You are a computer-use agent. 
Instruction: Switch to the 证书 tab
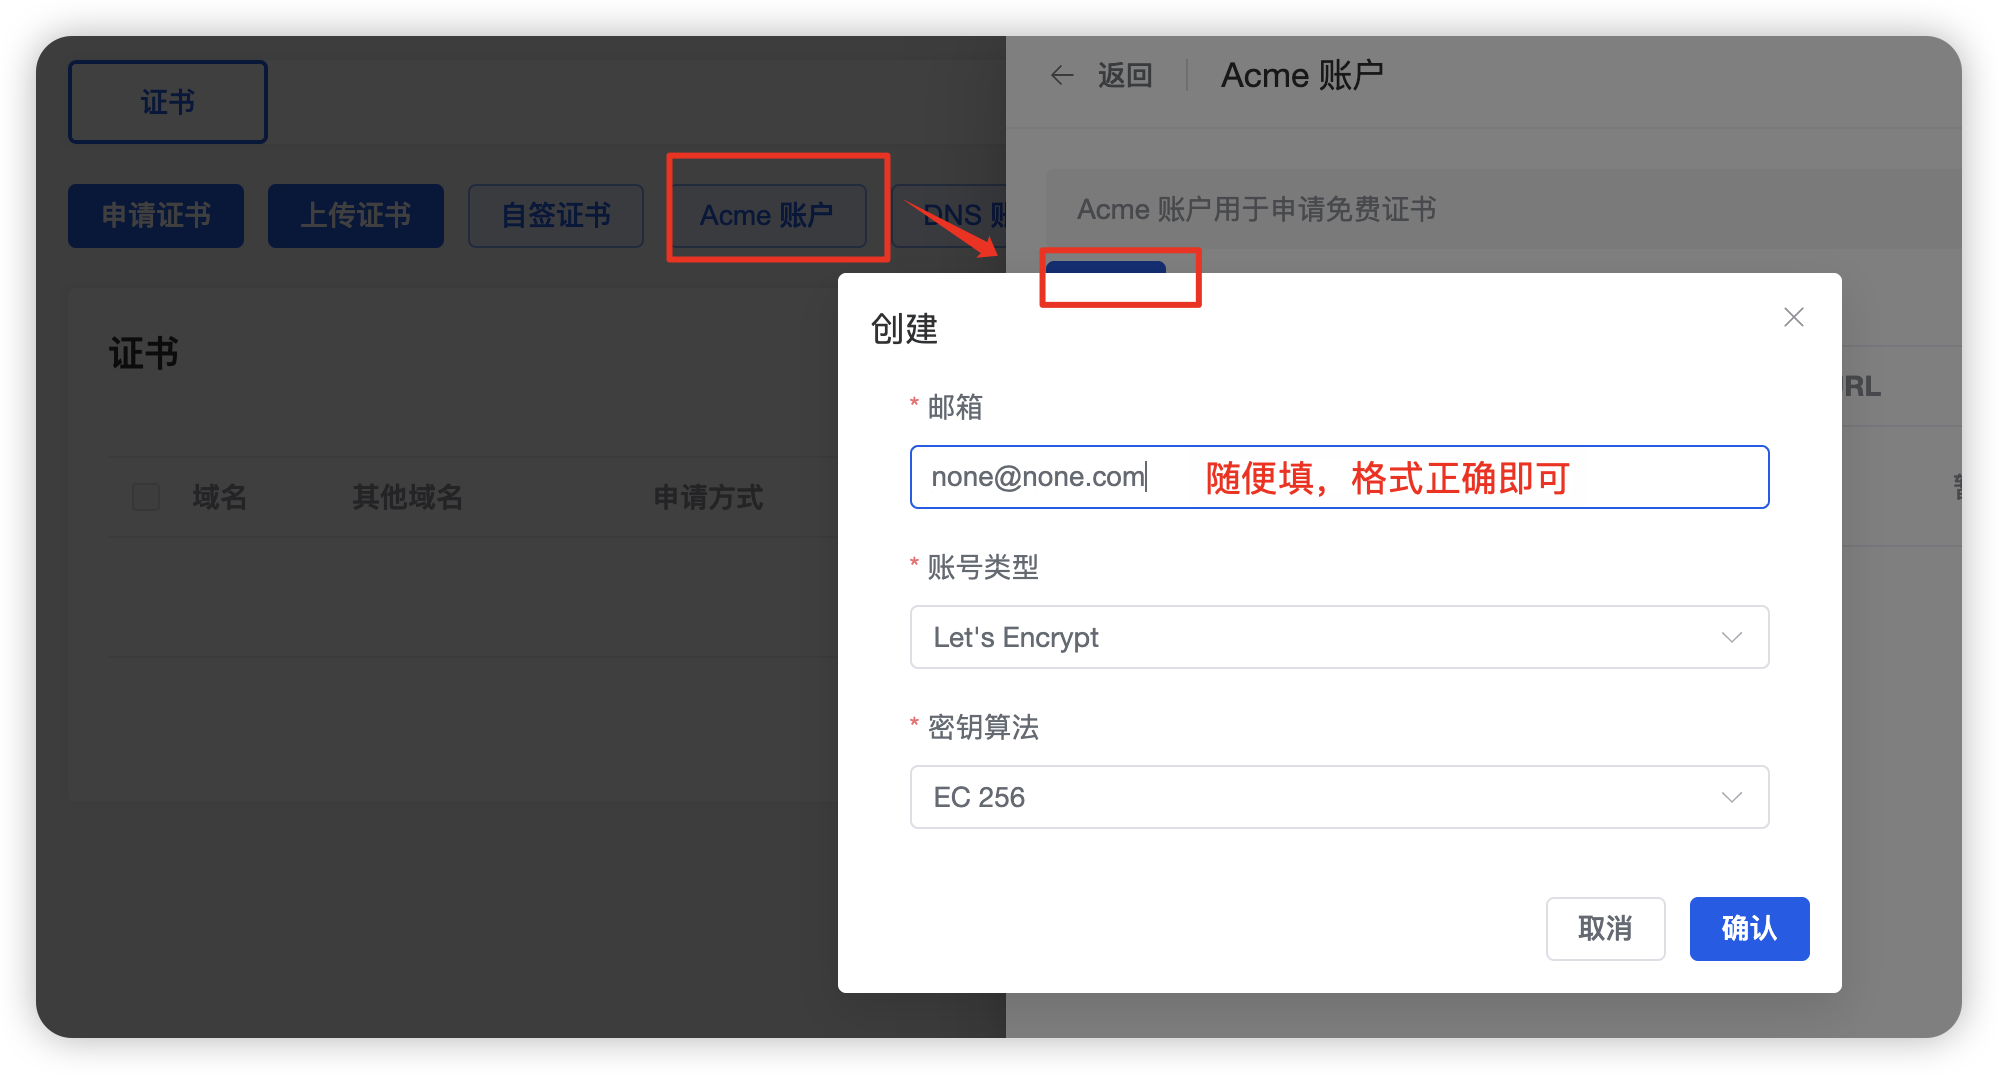(167, 102)
